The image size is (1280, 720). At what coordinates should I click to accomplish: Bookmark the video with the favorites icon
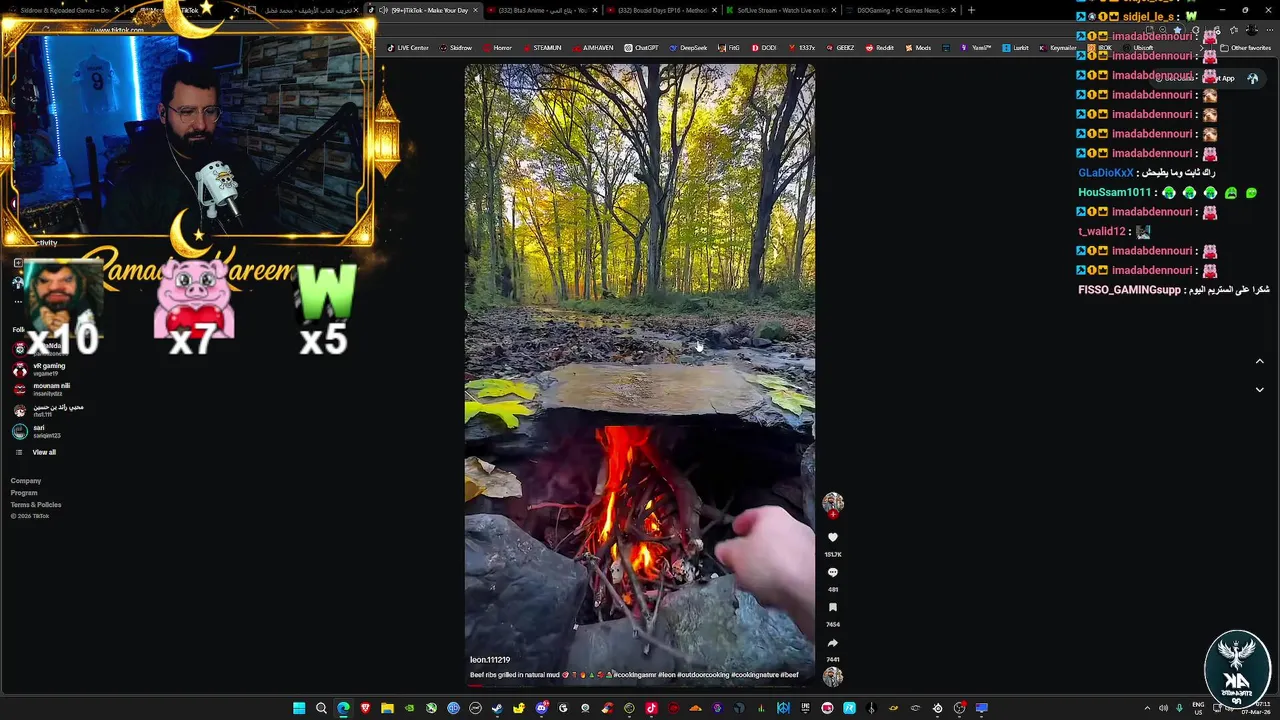click(x=832, y=608)
